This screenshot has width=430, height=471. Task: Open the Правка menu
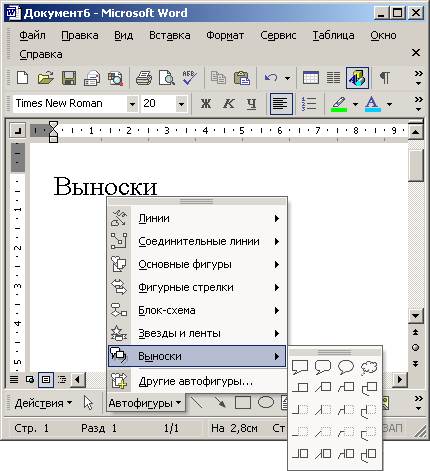80,35
